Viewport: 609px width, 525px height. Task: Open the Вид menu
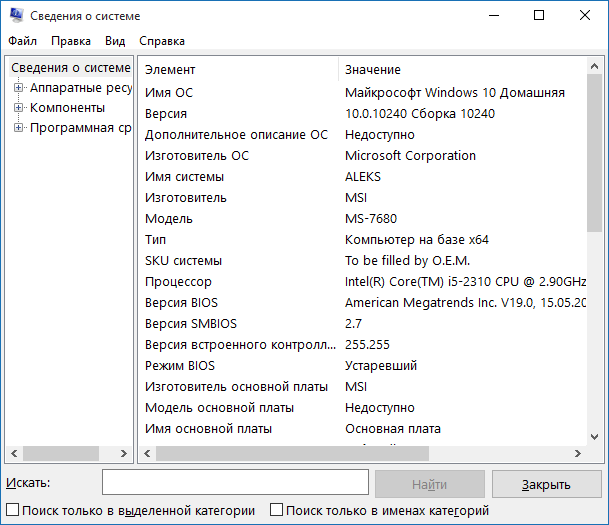[x=115, y=41]
